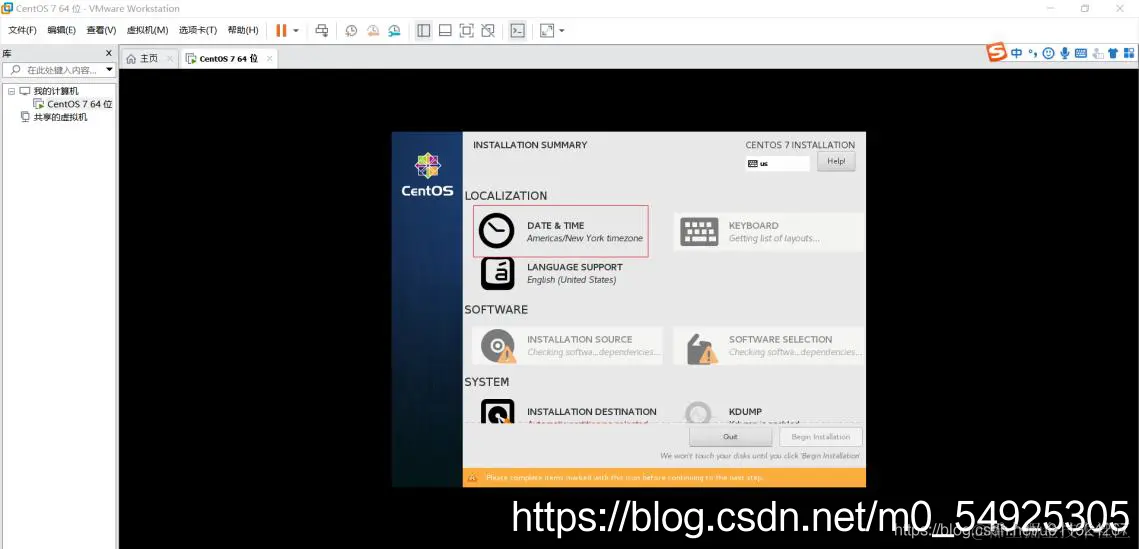Close the 库 library panel
The image size is (1139, 549).
coord(108,53)
